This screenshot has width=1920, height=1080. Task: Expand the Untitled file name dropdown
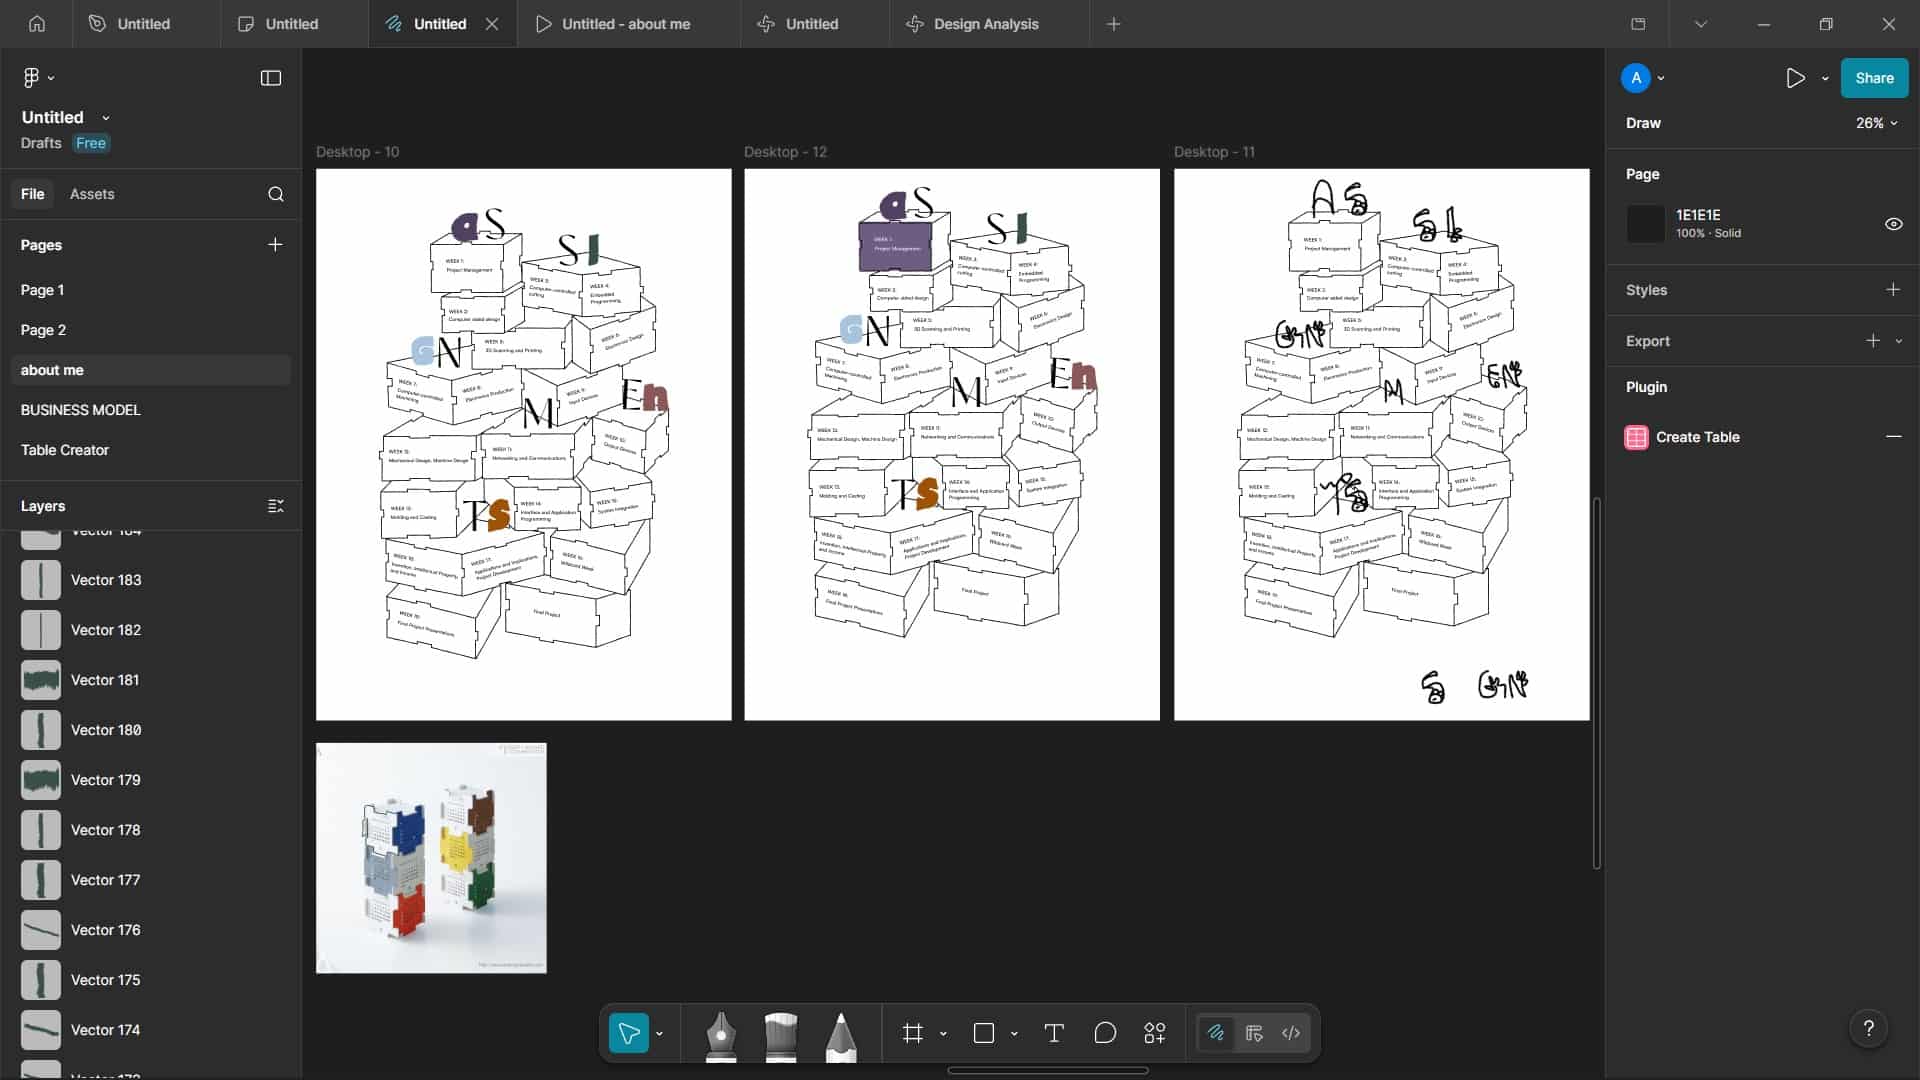[x=106, y=118]
